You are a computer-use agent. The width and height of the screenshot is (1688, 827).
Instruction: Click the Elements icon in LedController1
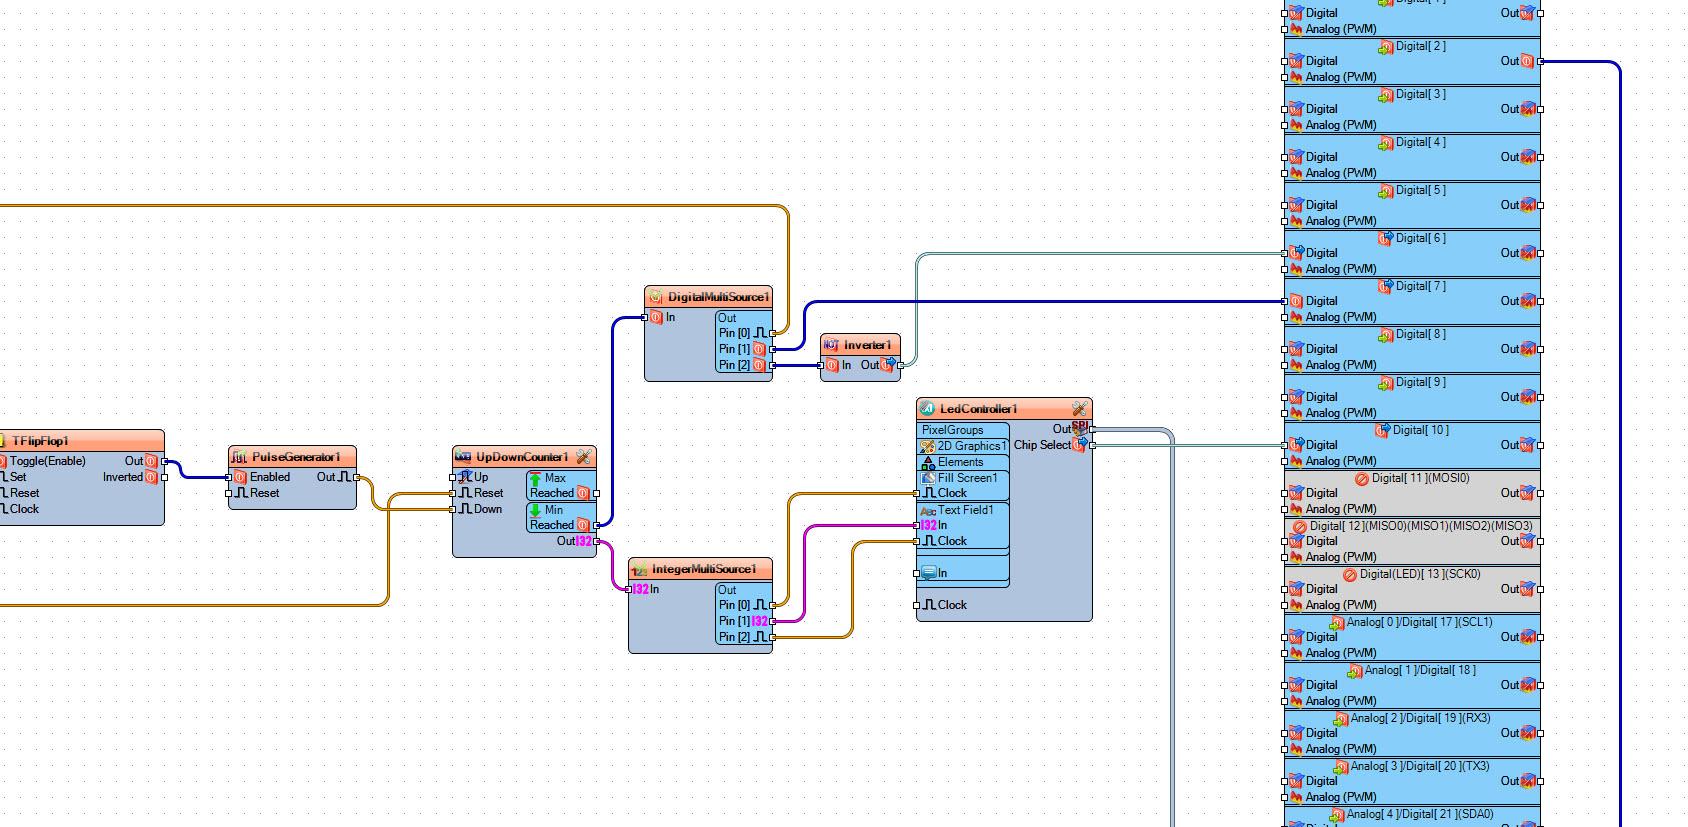click(x=929, y=462)
